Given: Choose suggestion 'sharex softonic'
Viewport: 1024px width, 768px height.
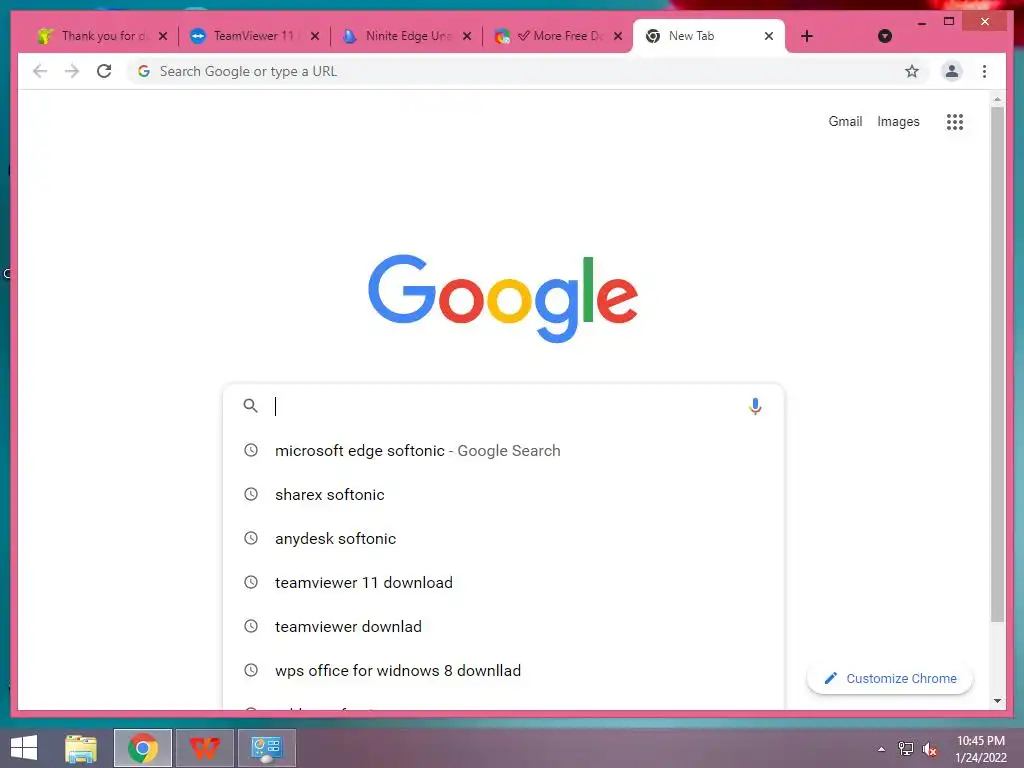Looking at the screenshot, I should (503, 494).
